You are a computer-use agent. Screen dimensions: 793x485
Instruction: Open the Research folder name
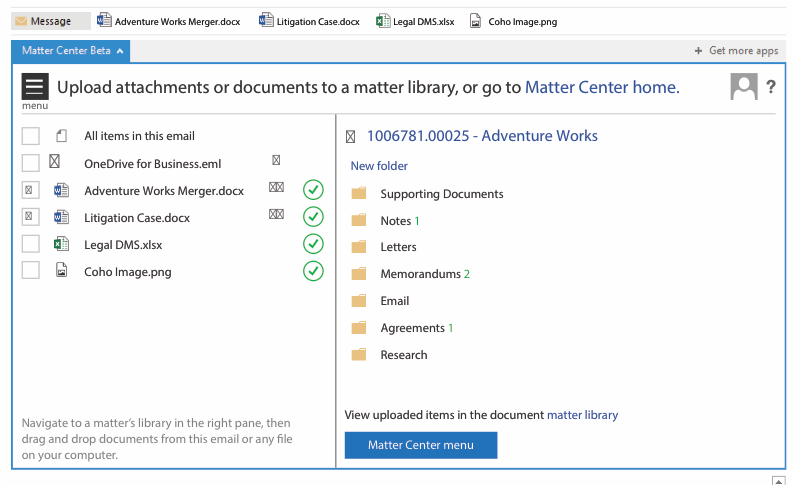404,355
